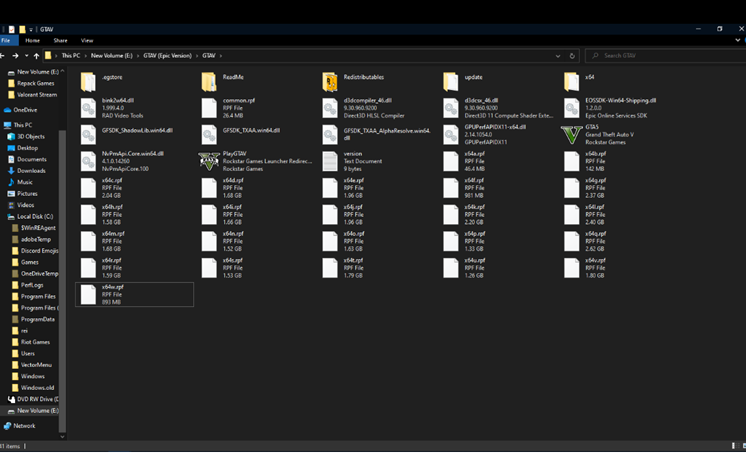Open the update folder icon
Screen dimensions: 746x456
(x=451, y=82)
